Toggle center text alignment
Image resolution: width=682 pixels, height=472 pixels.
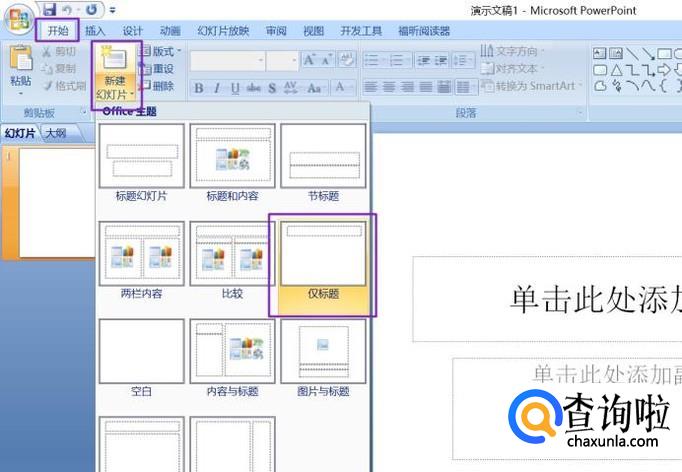coord(388,87)
